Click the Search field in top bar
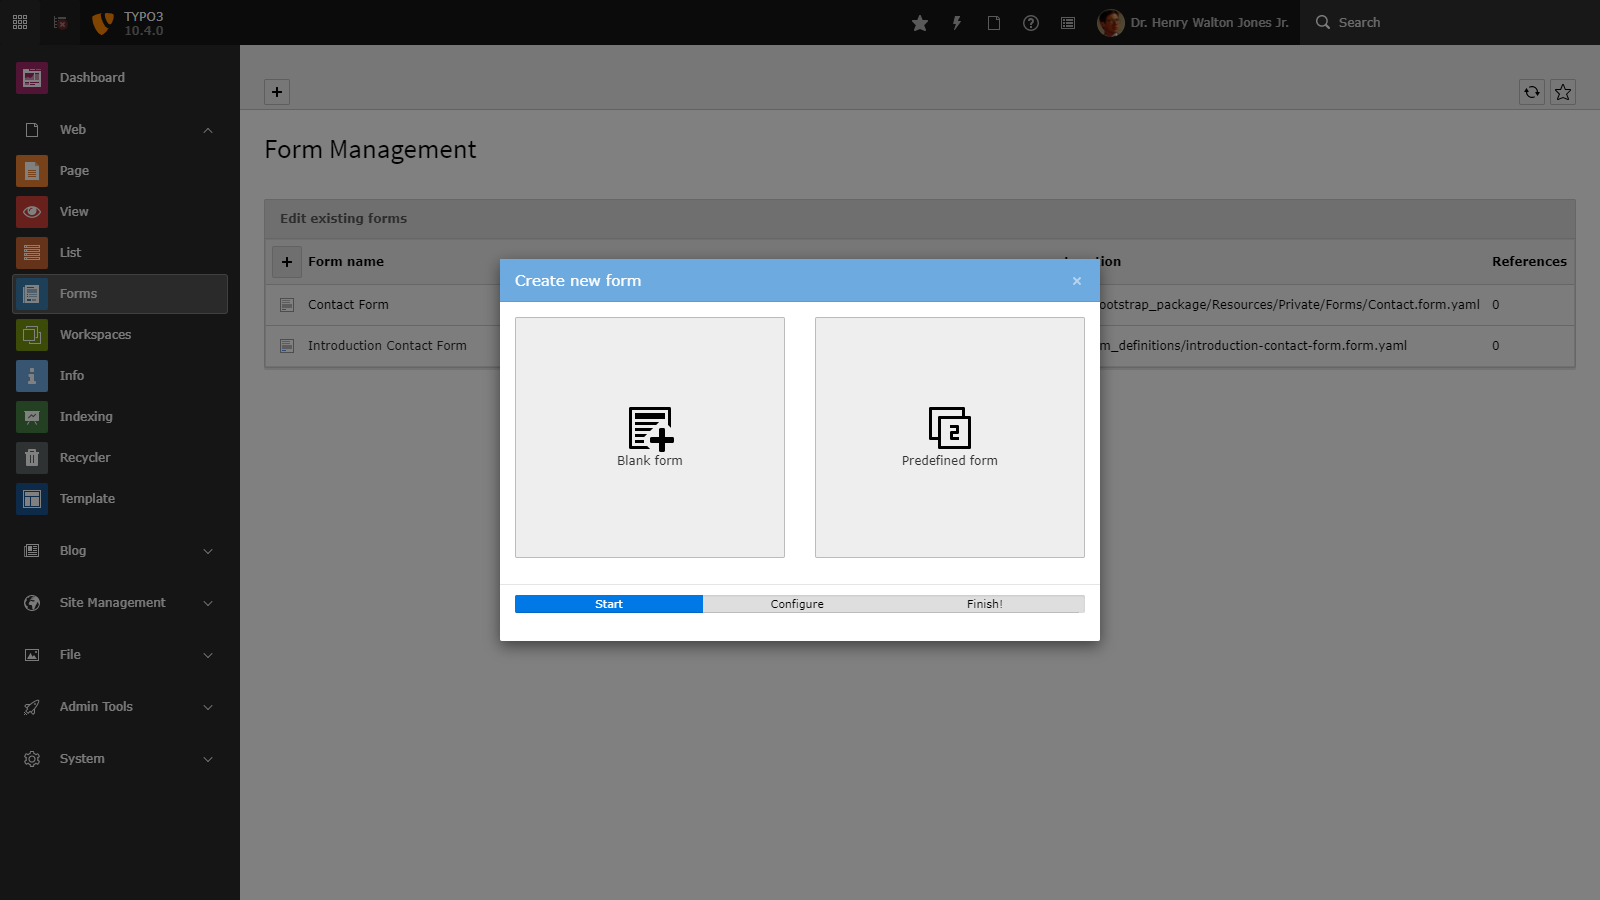Viewport: 1600px width, 900px height. pyautogui.click(x=1400, y=22)
